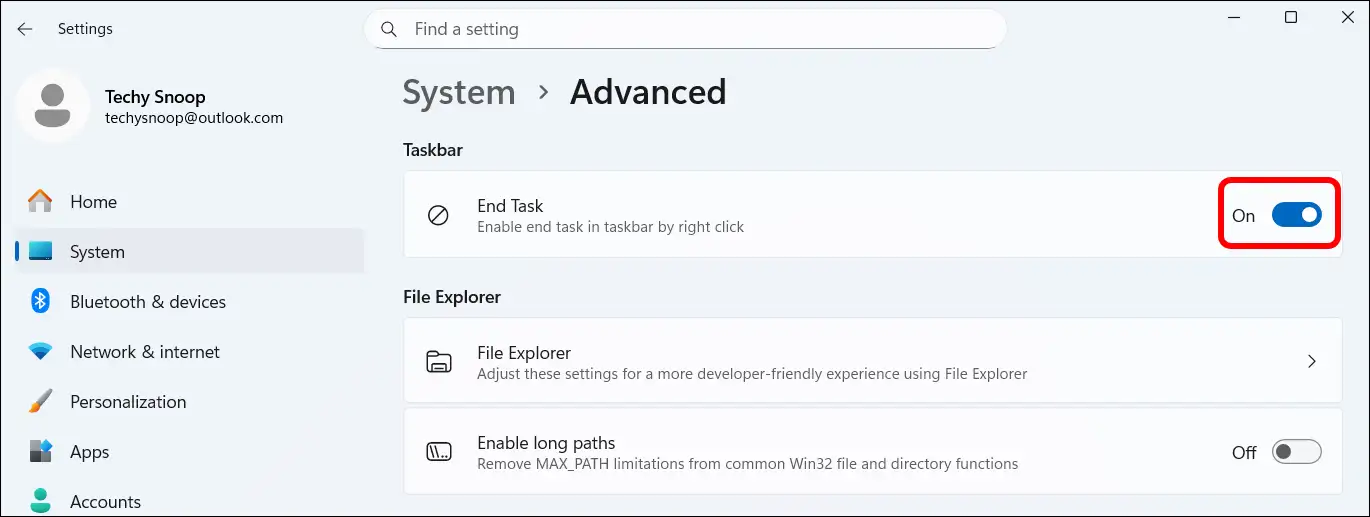Click the File Explorer folder icon
This screenshot has width=1370, height=517.
(438, 362)
